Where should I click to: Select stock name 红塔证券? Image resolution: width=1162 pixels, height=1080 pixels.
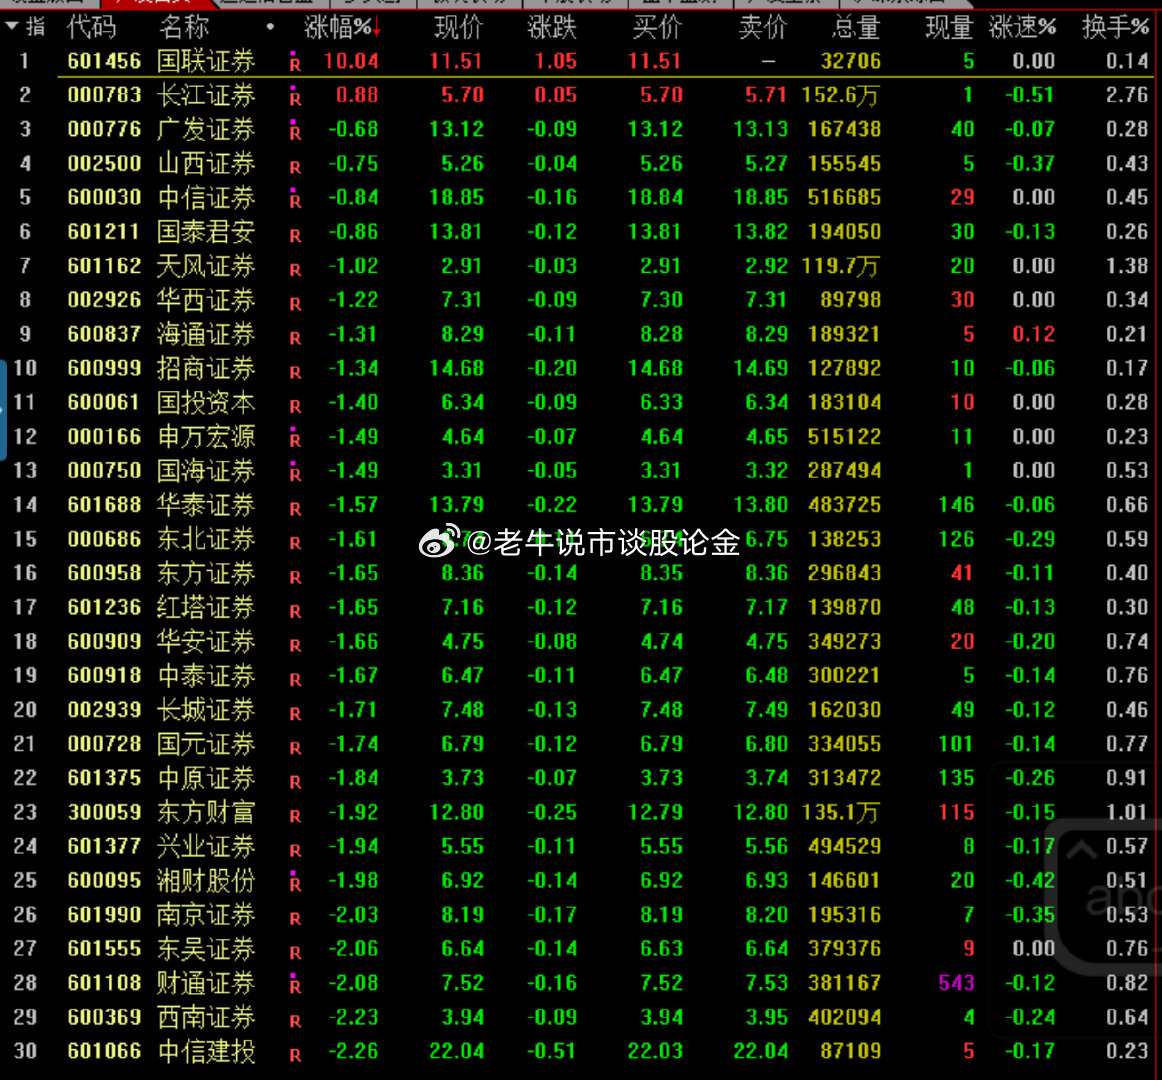tap(206, 608)
